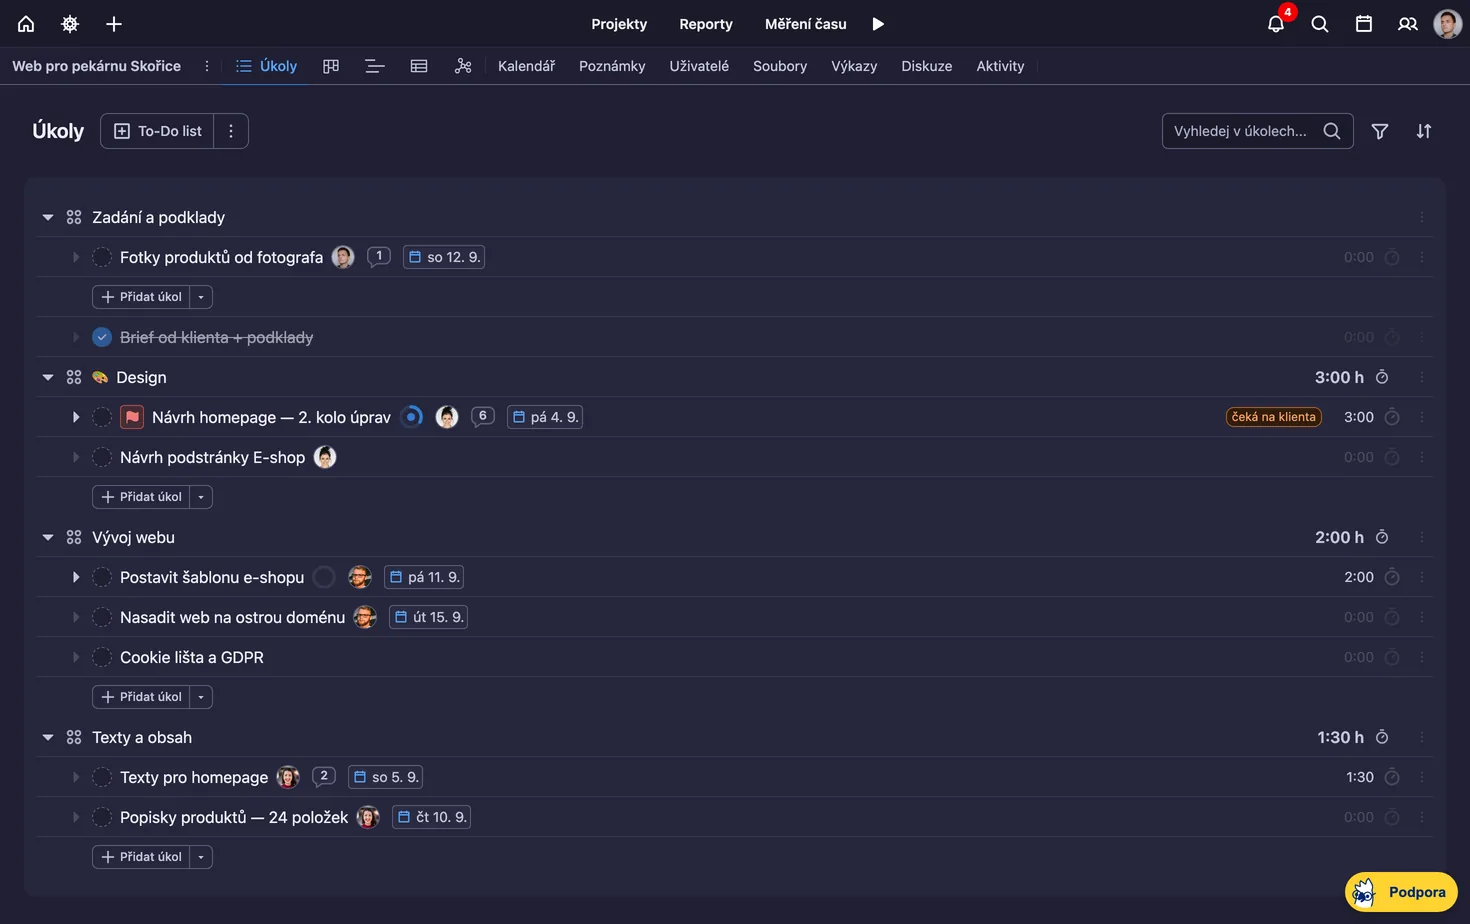This screenshot has width=1470, height=924.
Task: Open the 6 comments on Návrh homepage
Action: [x=482, y=417]
